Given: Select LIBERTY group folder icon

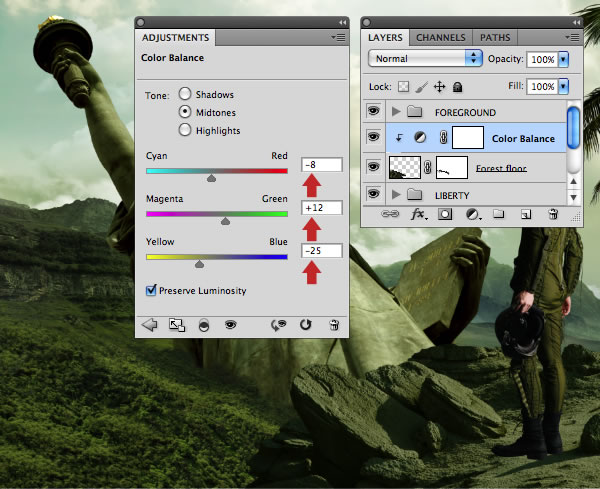Looking at the screenshot, I should (x=414, y=195).
